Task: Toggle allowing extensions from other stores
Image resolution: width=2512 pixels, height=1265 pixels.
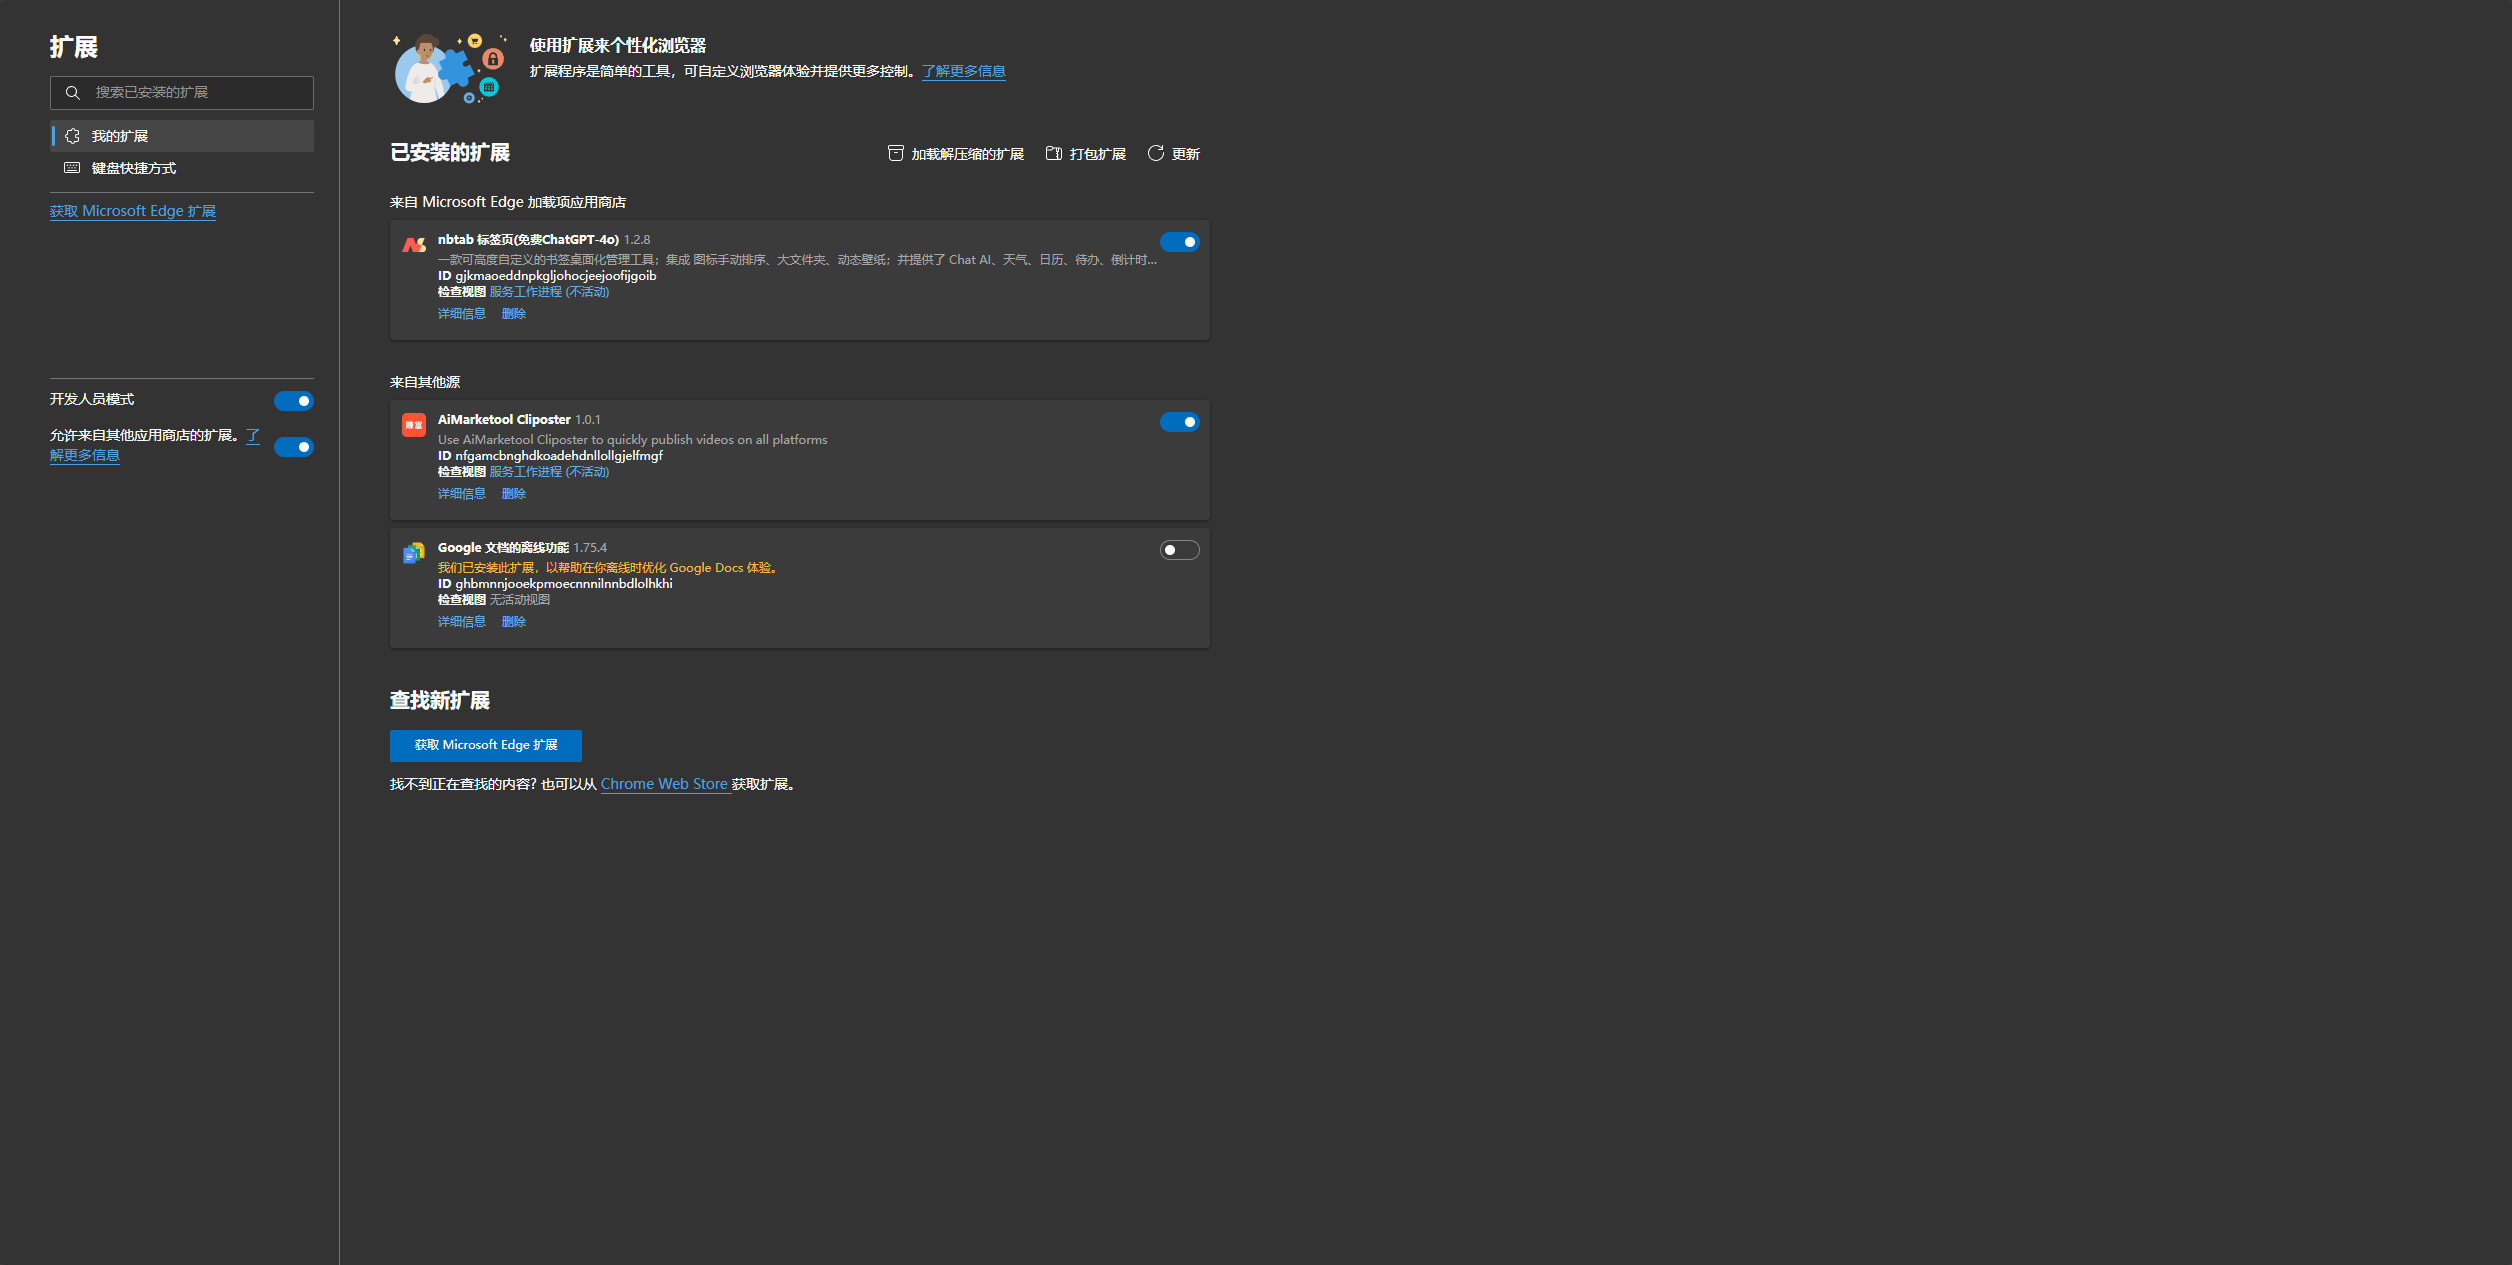Action: point(294,447)
